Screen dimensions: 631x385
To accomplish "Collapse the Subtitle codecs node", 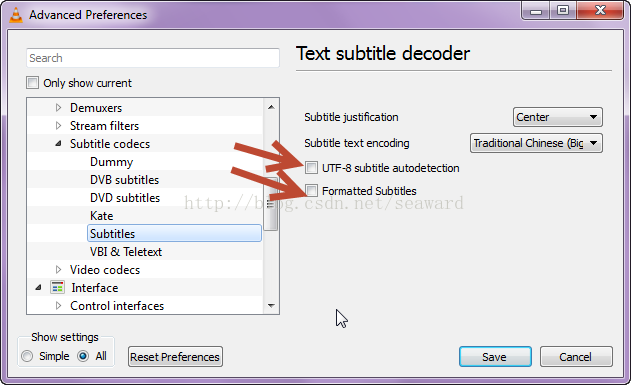I will [58, 143].
